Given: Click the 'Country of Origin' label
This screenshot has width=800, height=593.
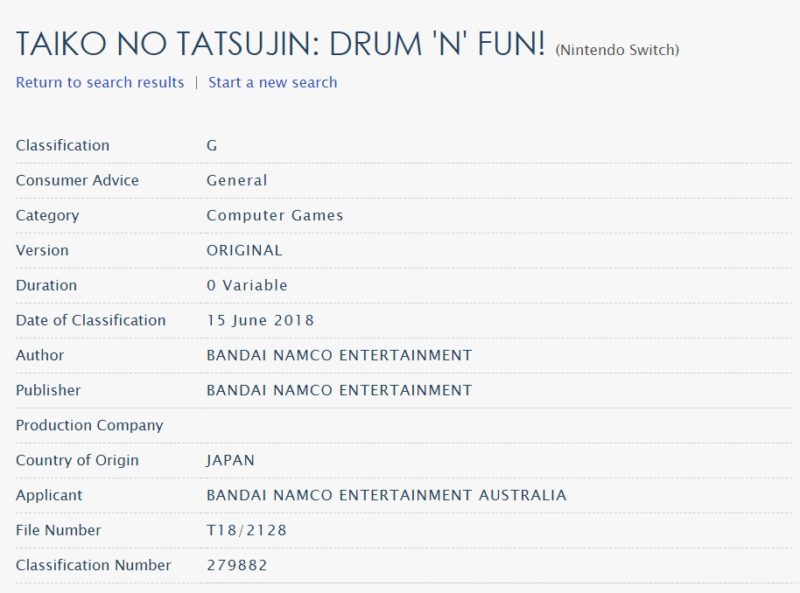Looking at the screenshot, I should (77, 460).
